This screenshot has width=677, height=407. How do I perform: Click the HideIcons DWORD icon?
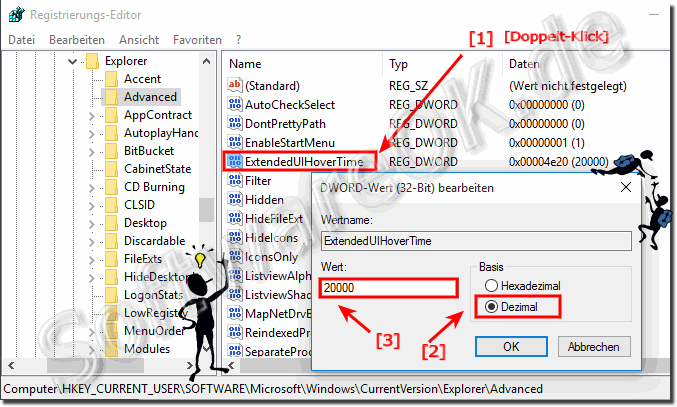tap(234, 237)
